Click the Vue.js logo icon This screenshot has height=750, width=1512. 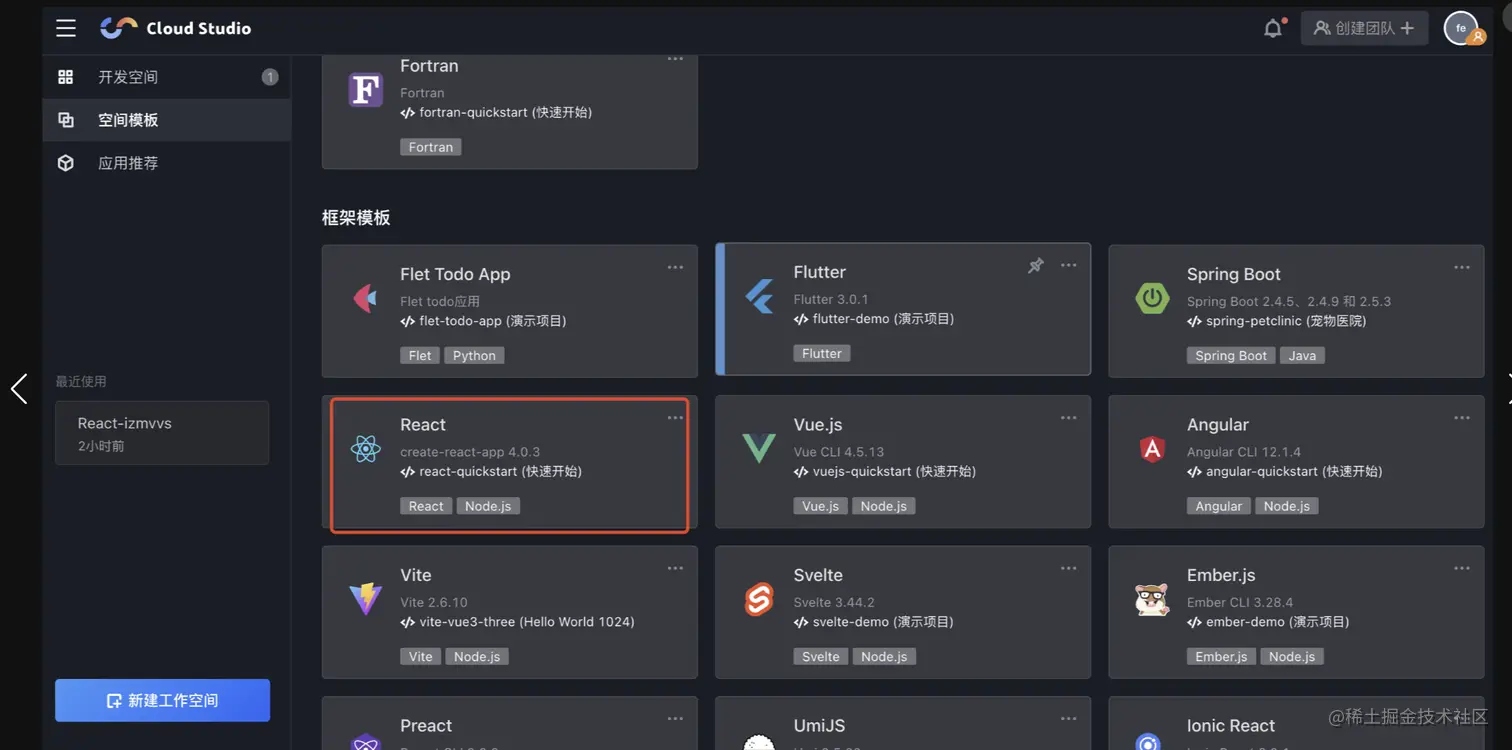(759, 449)
